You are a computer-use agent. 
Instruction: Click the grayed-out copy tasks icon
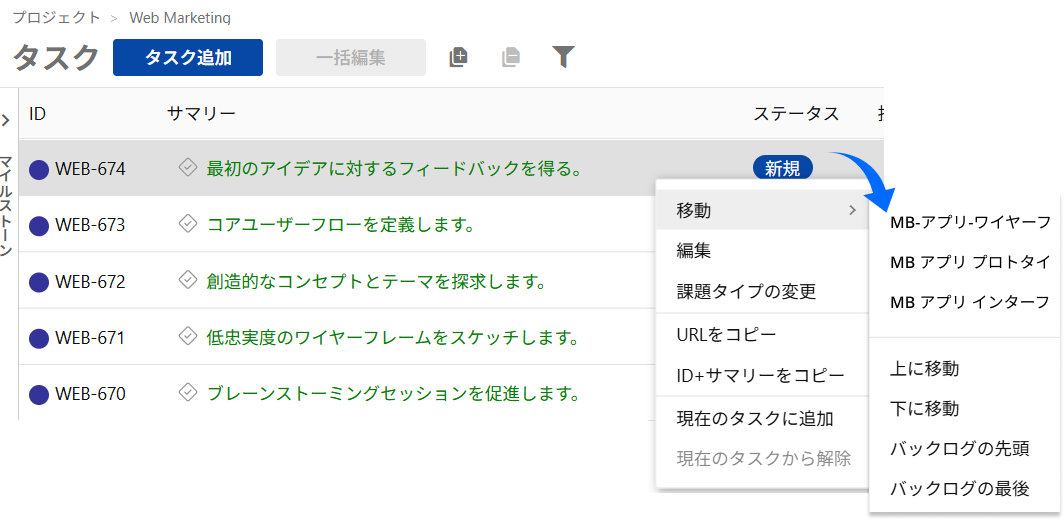click(x=511, y=57)
